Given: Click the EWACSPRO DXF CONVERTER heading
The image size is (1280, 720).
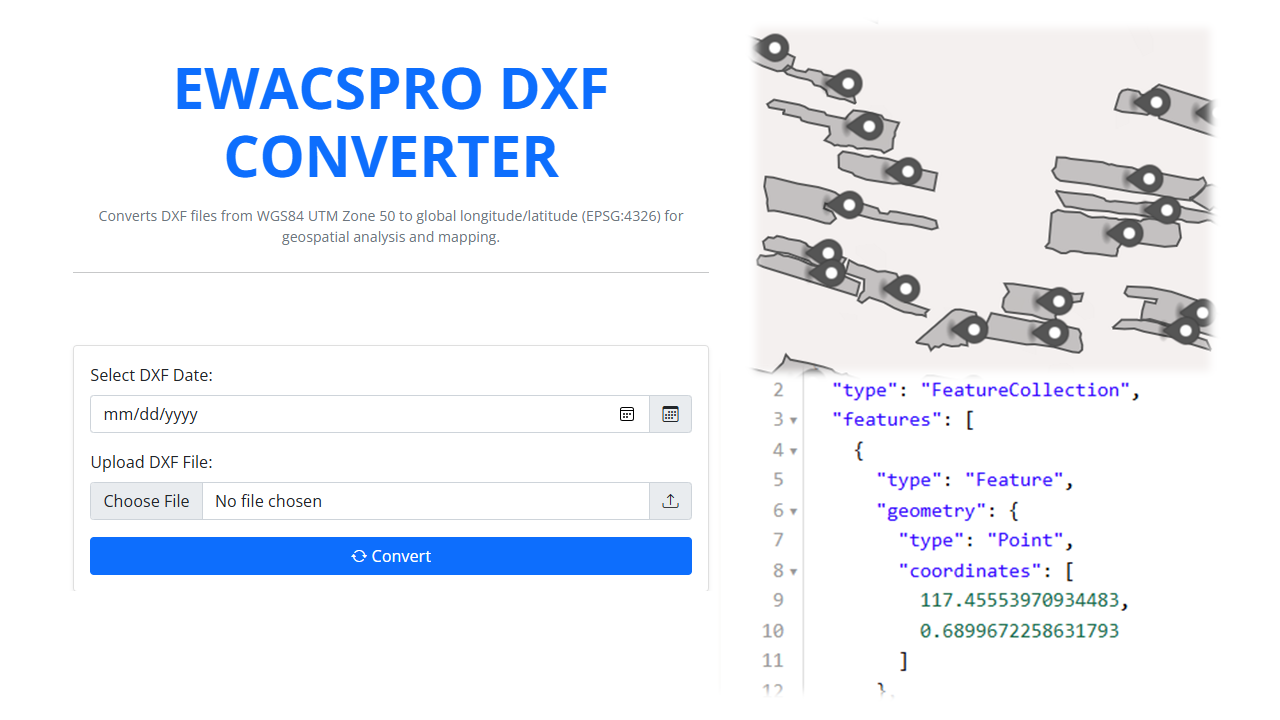Looking at the screenshot, I should coord(391,122).
